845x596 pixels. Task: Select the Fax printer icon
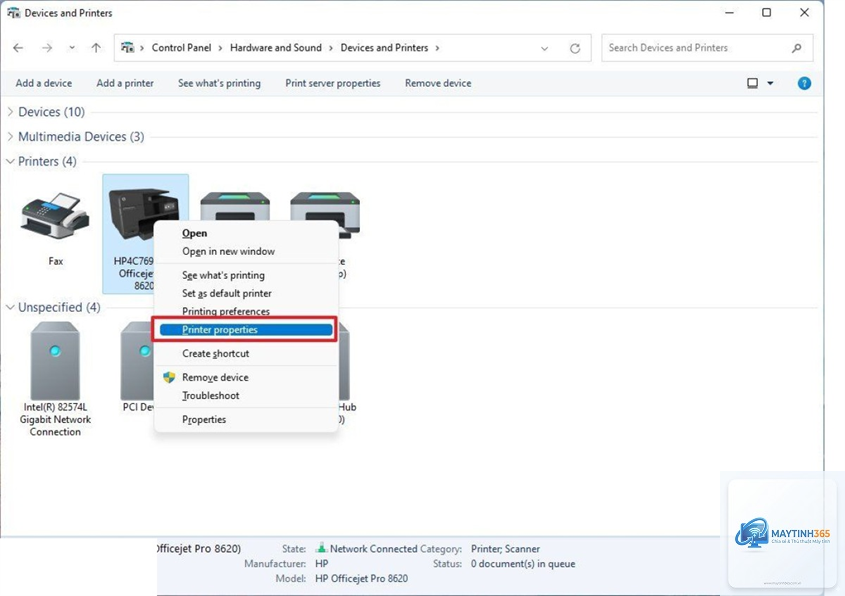point(55,216)
